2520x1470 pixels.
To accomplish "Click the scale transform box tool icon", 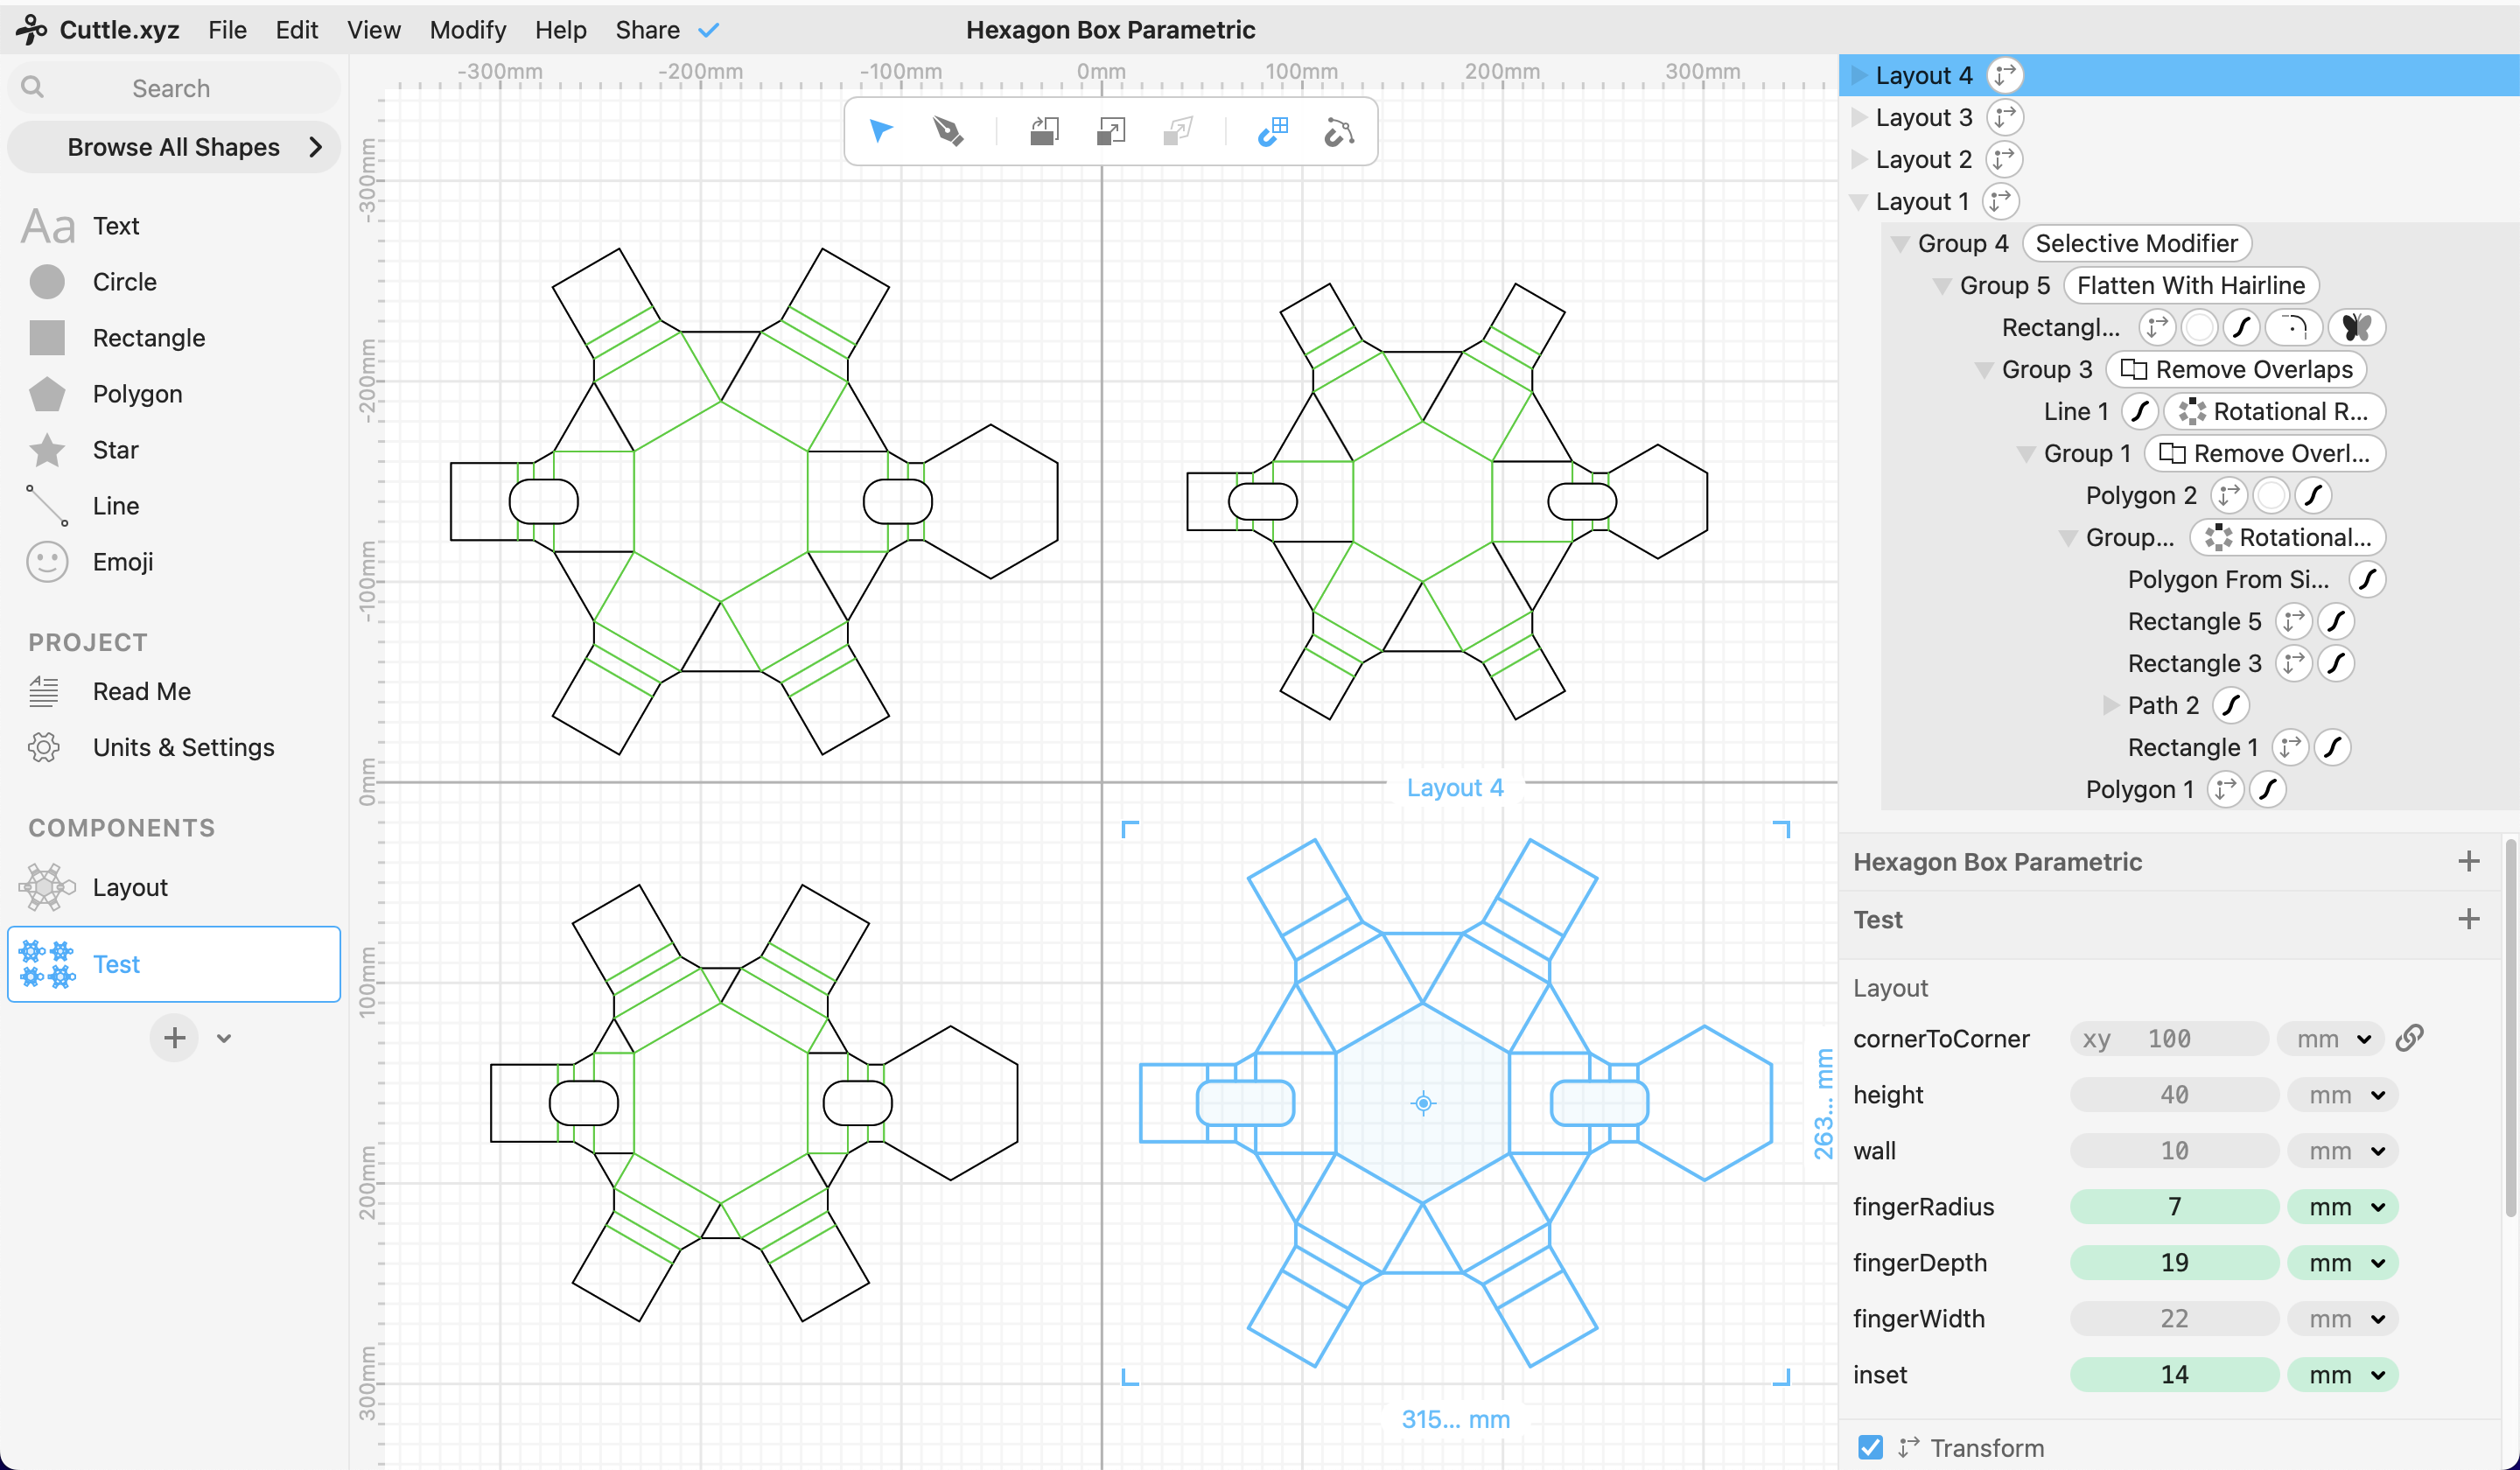I will tap(1111, 131).
